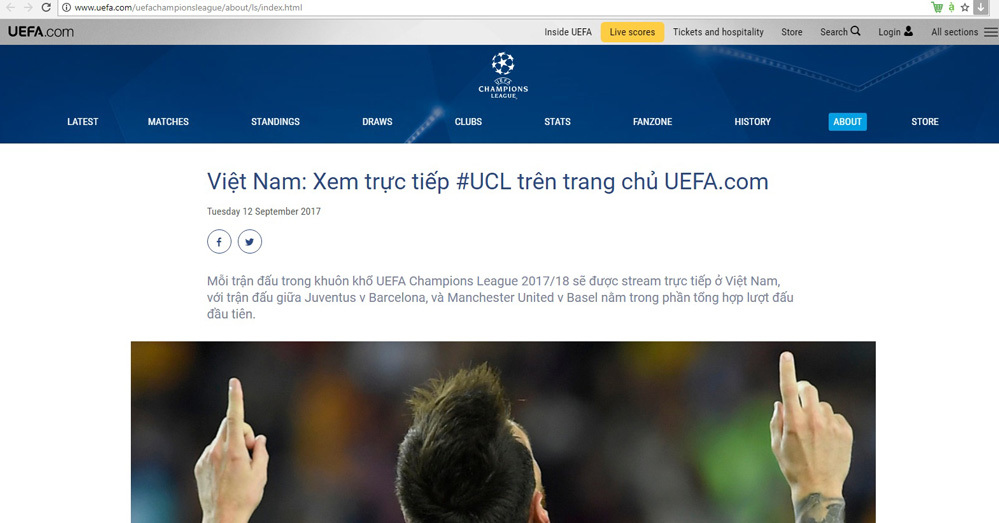The width and height of the screenshot is (999, 523).
Task: Click the download arrow icon
Action: pos(981,7)
